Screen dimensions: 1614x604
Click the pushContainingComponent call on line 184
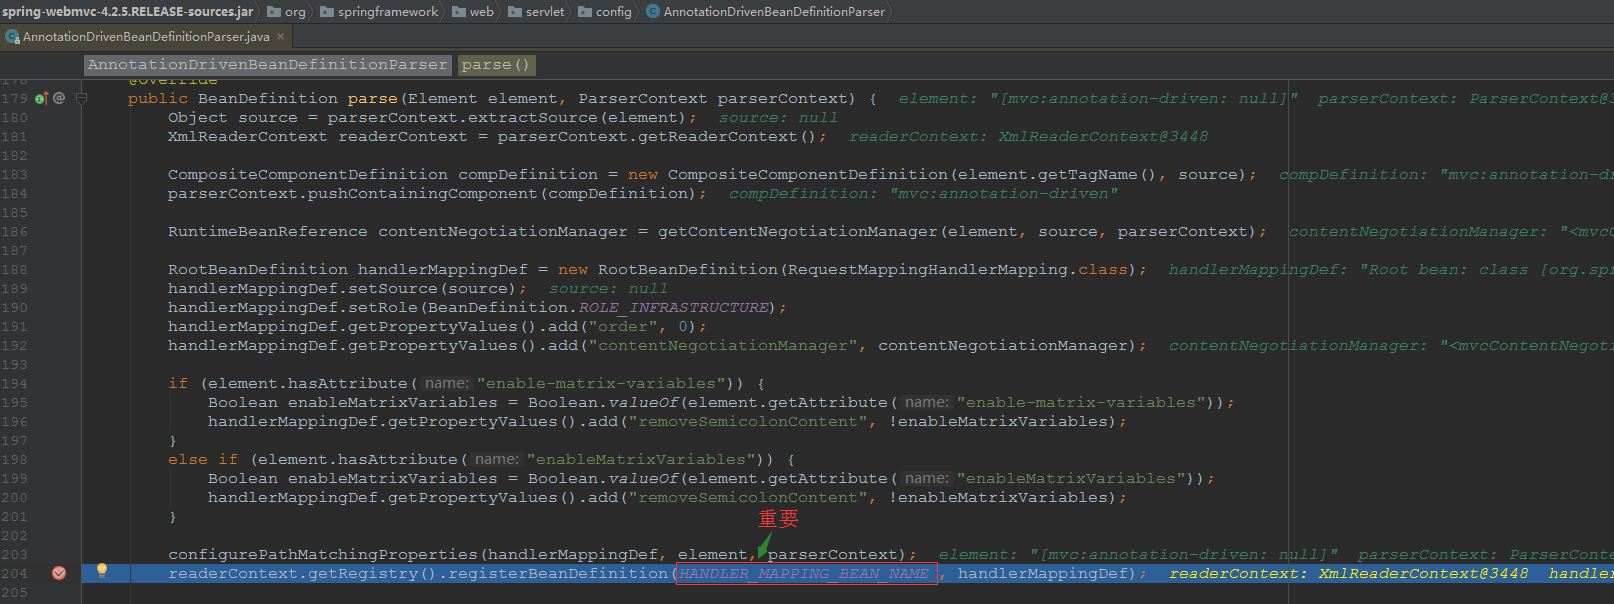[x=423, y=194]
